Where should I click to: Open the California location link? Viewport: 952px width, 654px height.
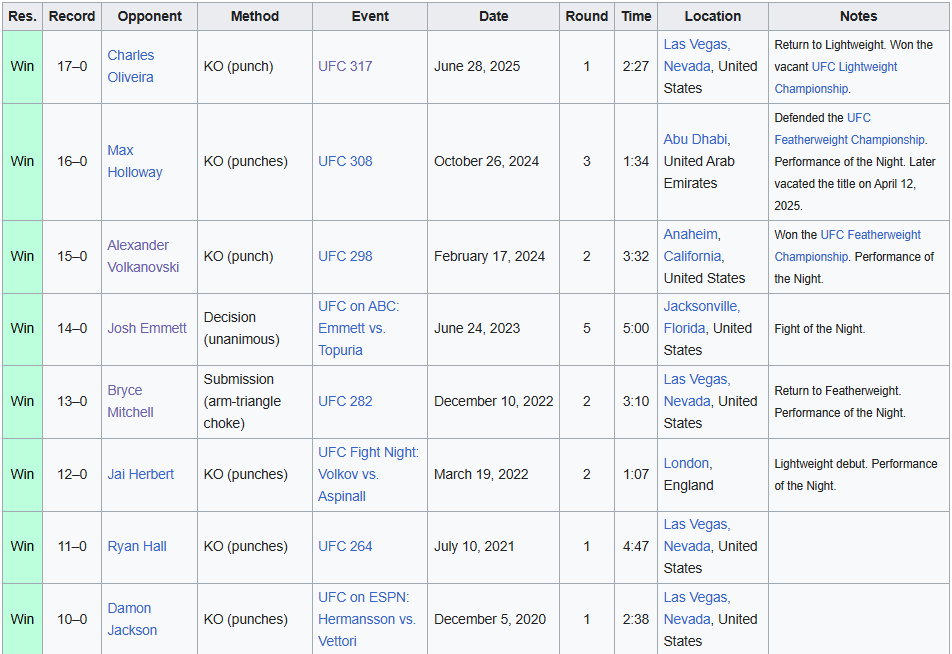(692, 256)
